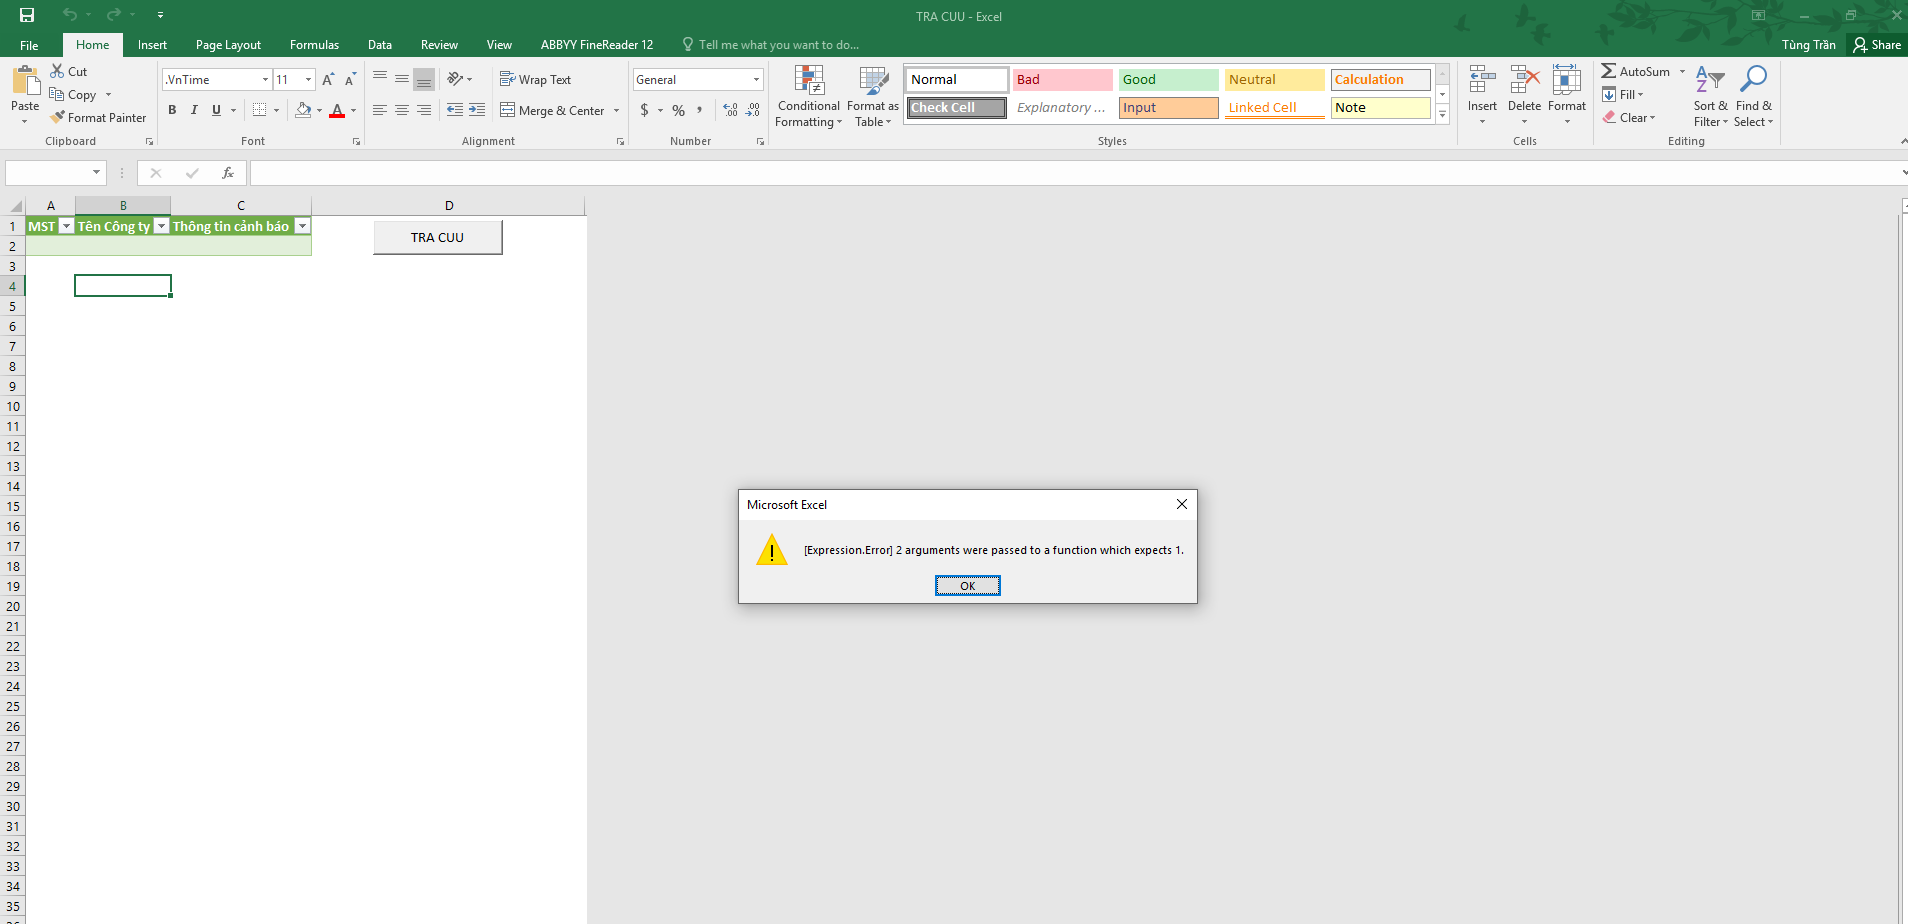Toggle Bold formatting
Viewport: 1908px width, 924px height.
(172, 110)
